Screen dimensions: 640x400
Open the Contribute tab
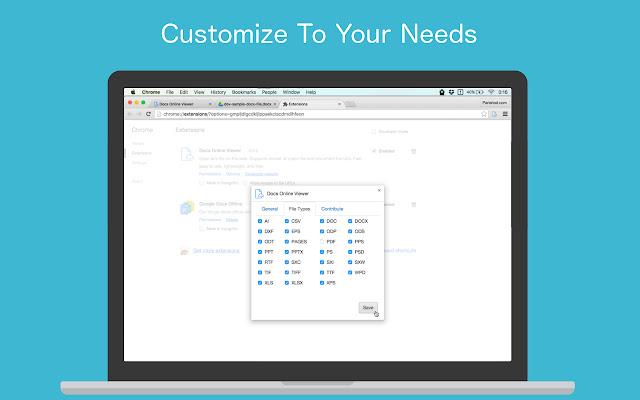332,209
